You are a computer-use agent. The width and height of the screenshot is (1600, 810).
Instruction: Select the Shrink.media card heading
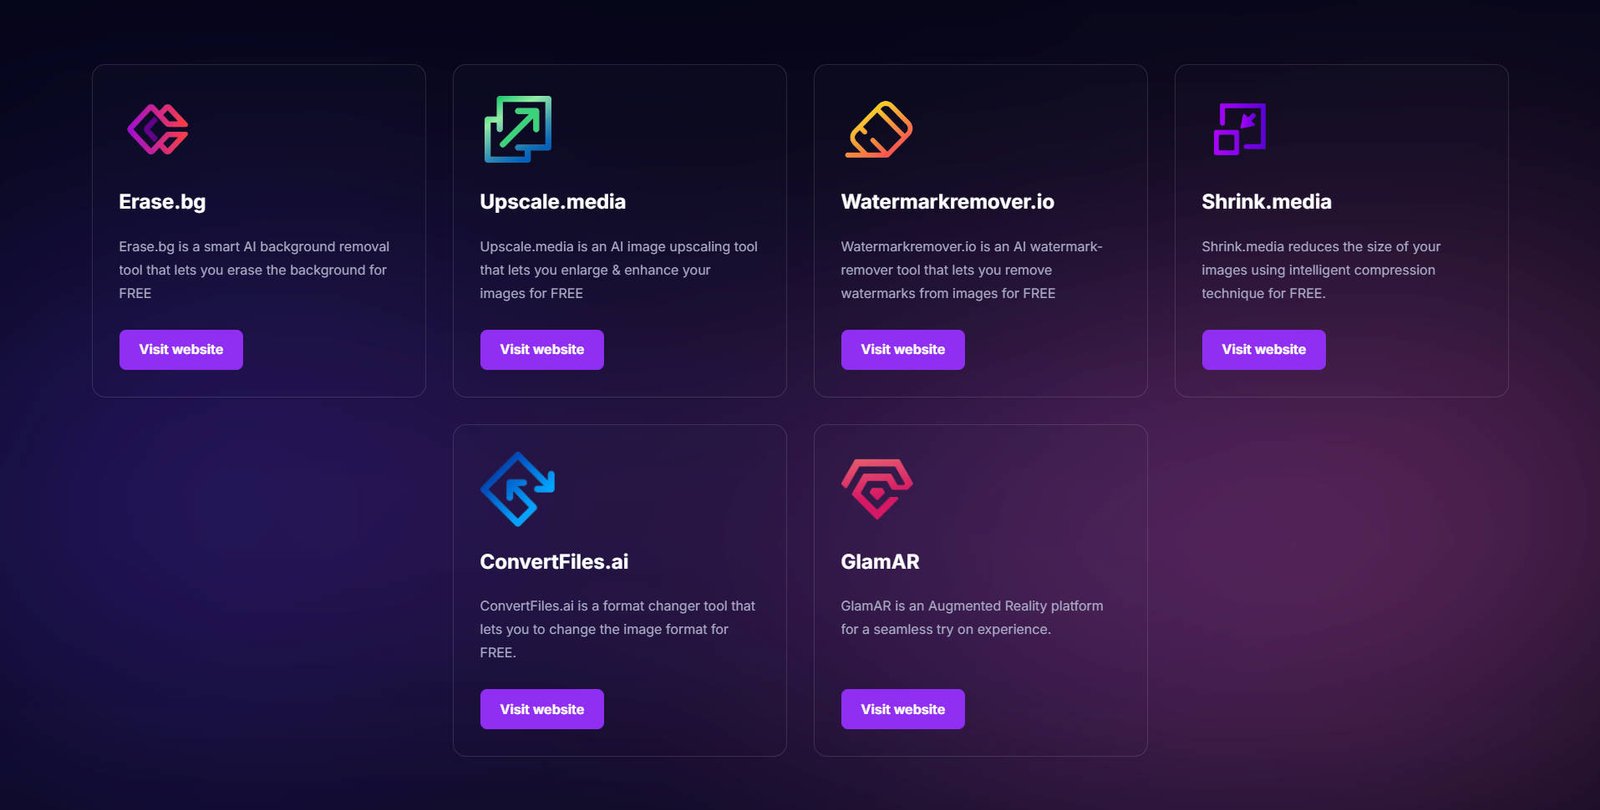click(1267, 202)
